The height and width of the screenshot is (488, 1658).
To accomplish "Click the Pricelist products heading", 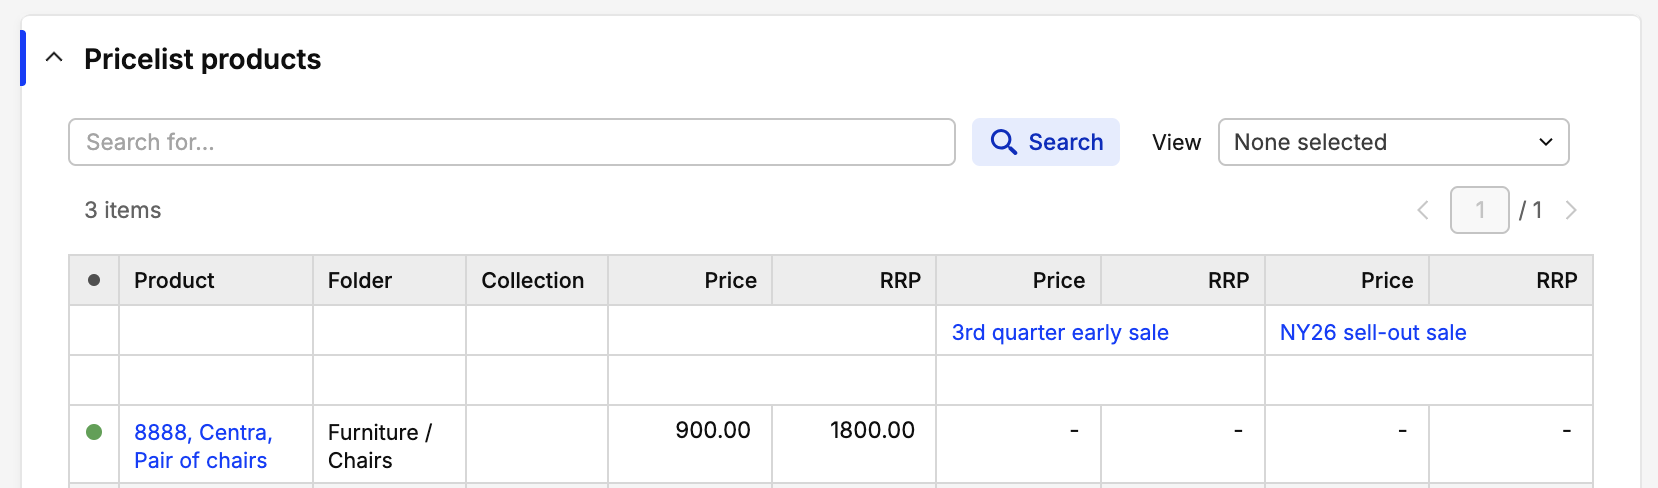I will (202, 59).
